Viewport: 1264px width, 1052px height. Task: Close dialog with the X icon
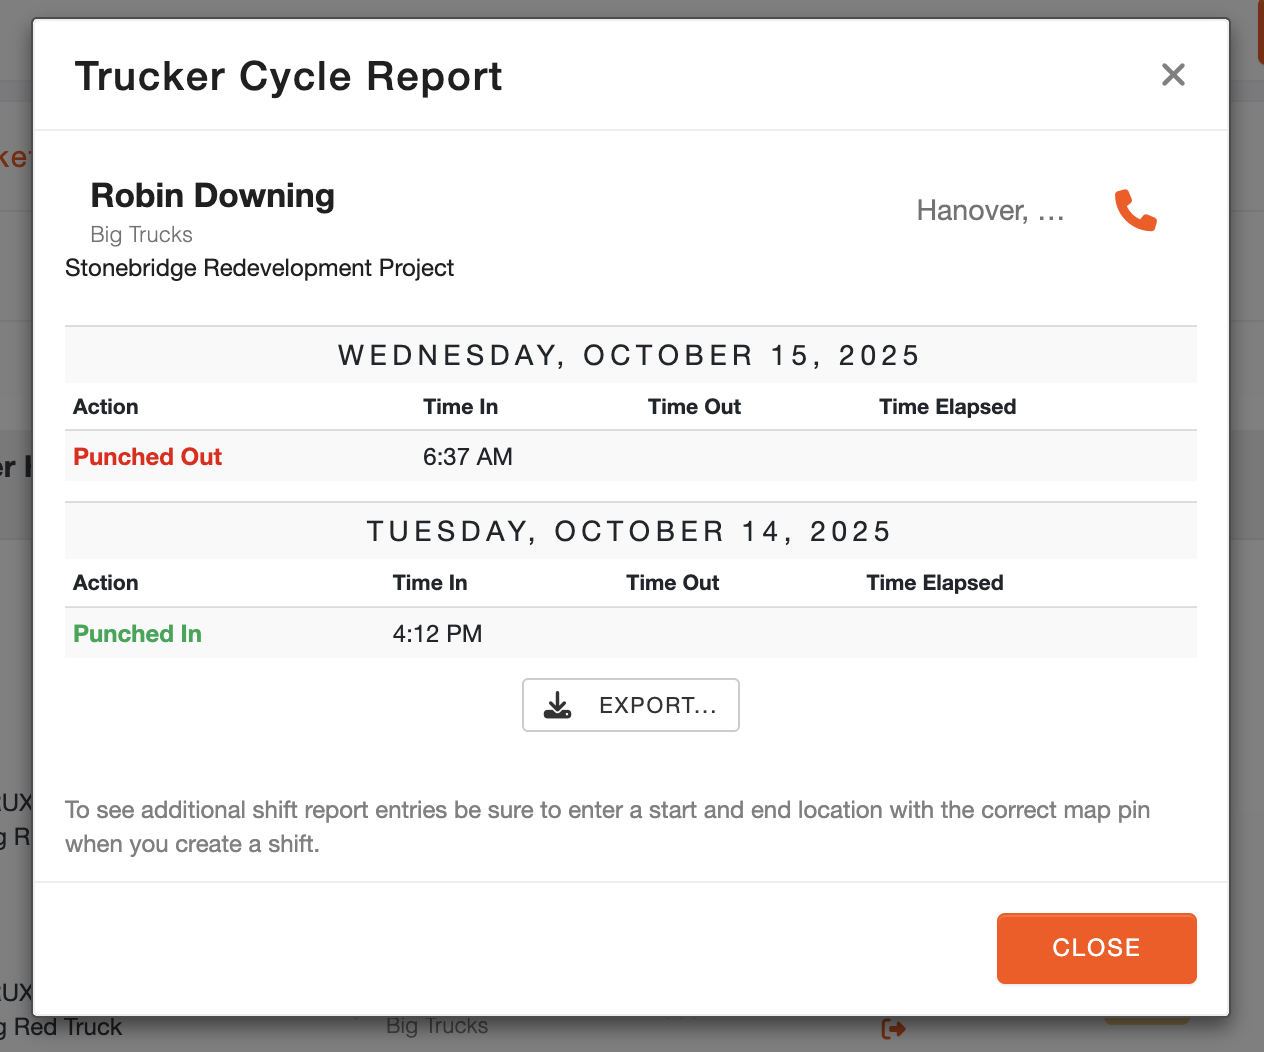tap(1173, 75)
